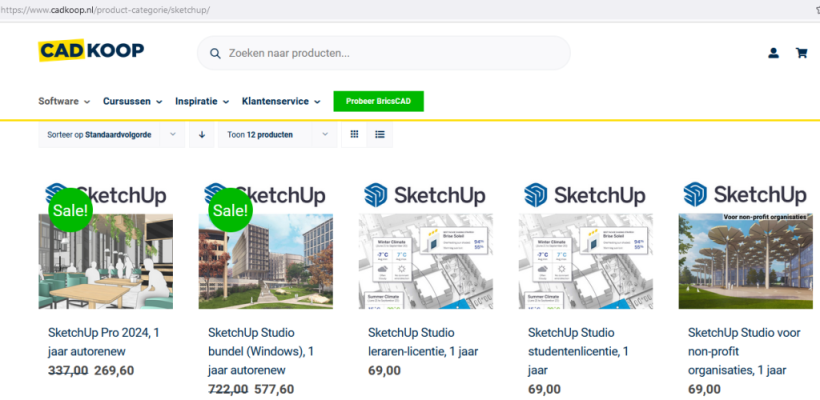Open non-profit organisaties product thumbnail
Viewport: 820px width, 400px height.
(x=746, y=261)
